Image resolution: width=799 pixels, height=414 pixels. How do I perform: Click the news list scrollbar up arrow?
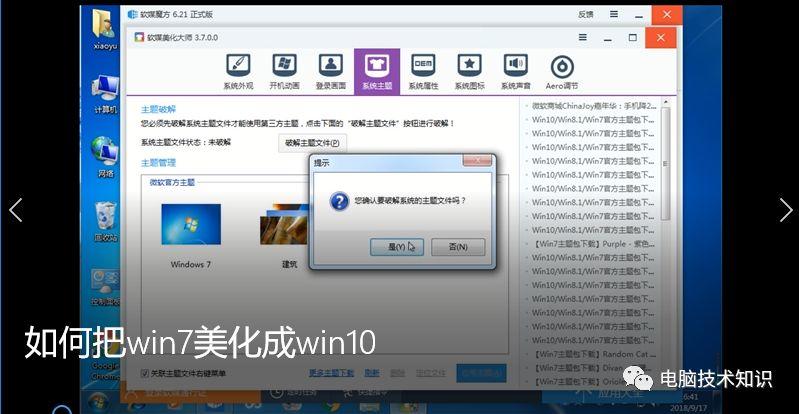[x=665, y=103]
